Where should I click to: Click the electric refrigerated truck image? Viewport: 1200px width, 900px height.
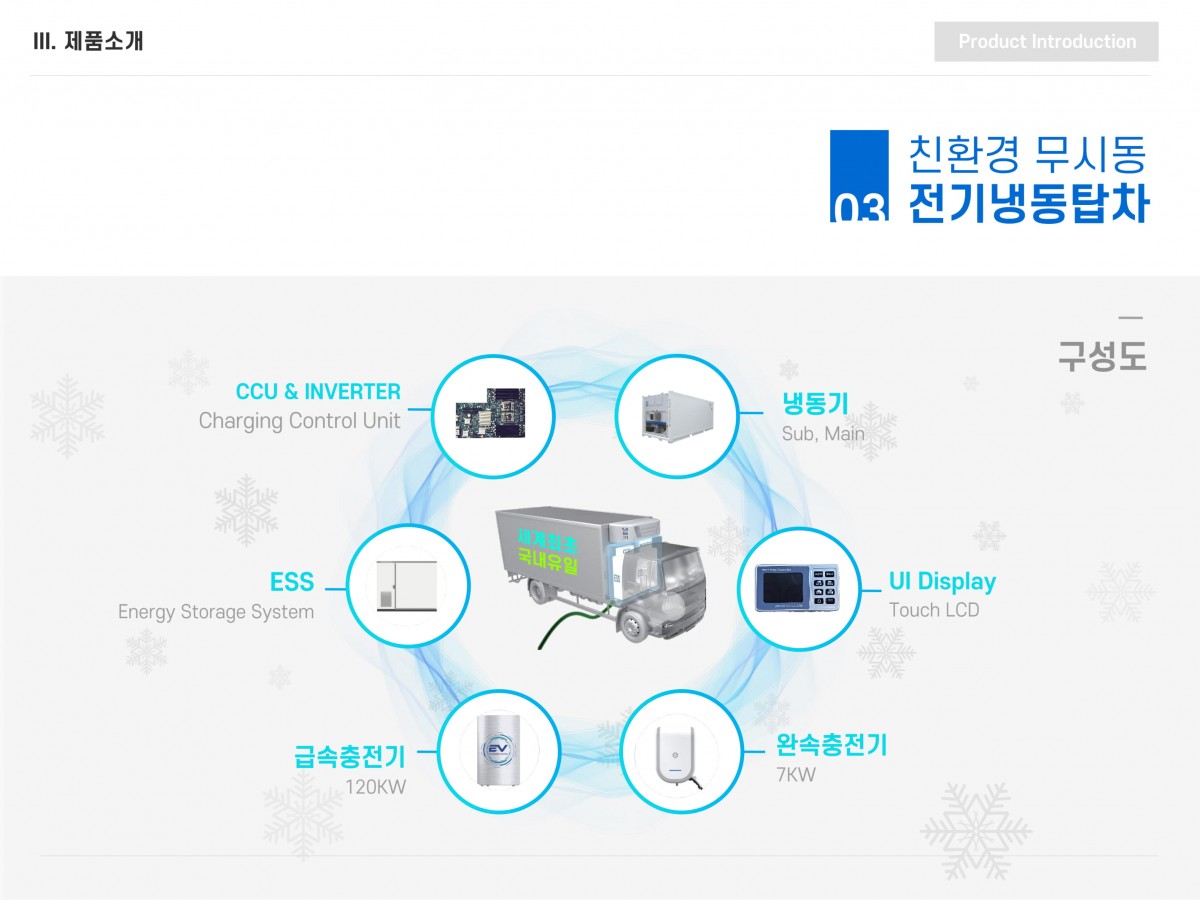600,575
